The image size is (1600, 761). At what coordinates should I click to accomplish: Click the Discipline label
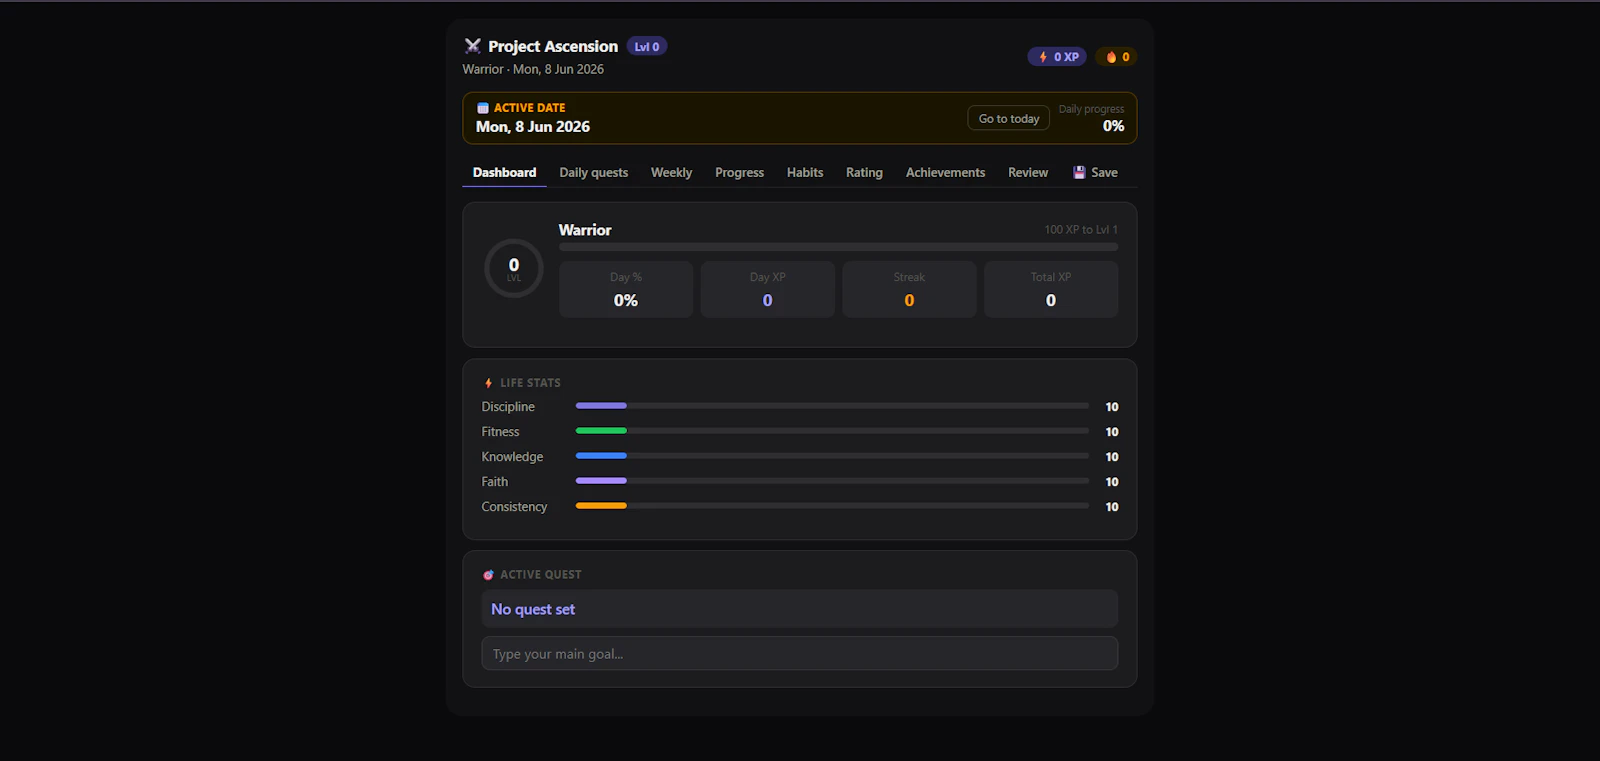508,407
